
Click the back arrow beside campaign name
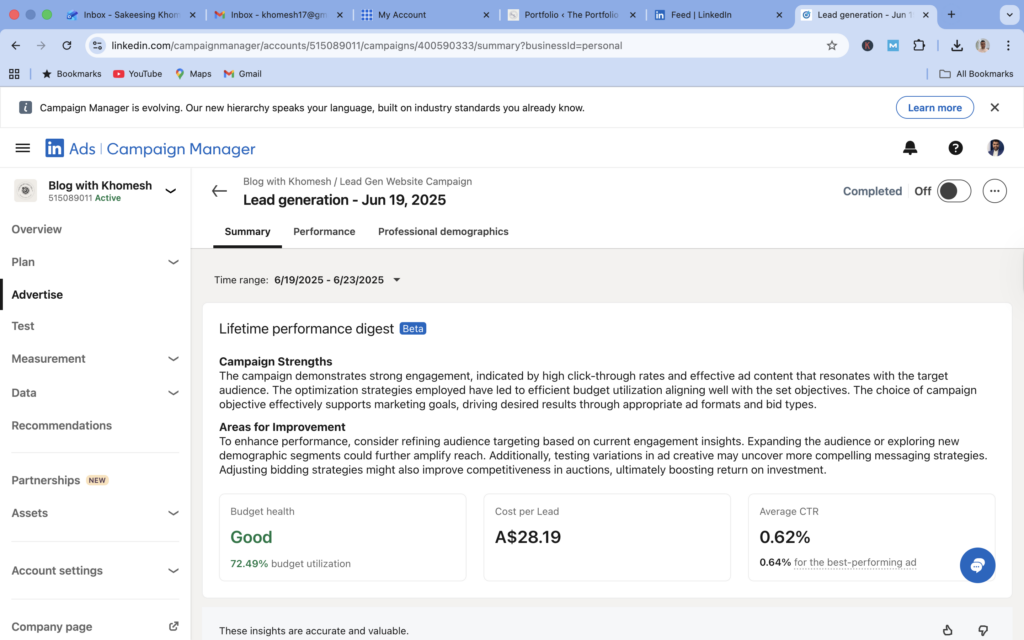219,191
